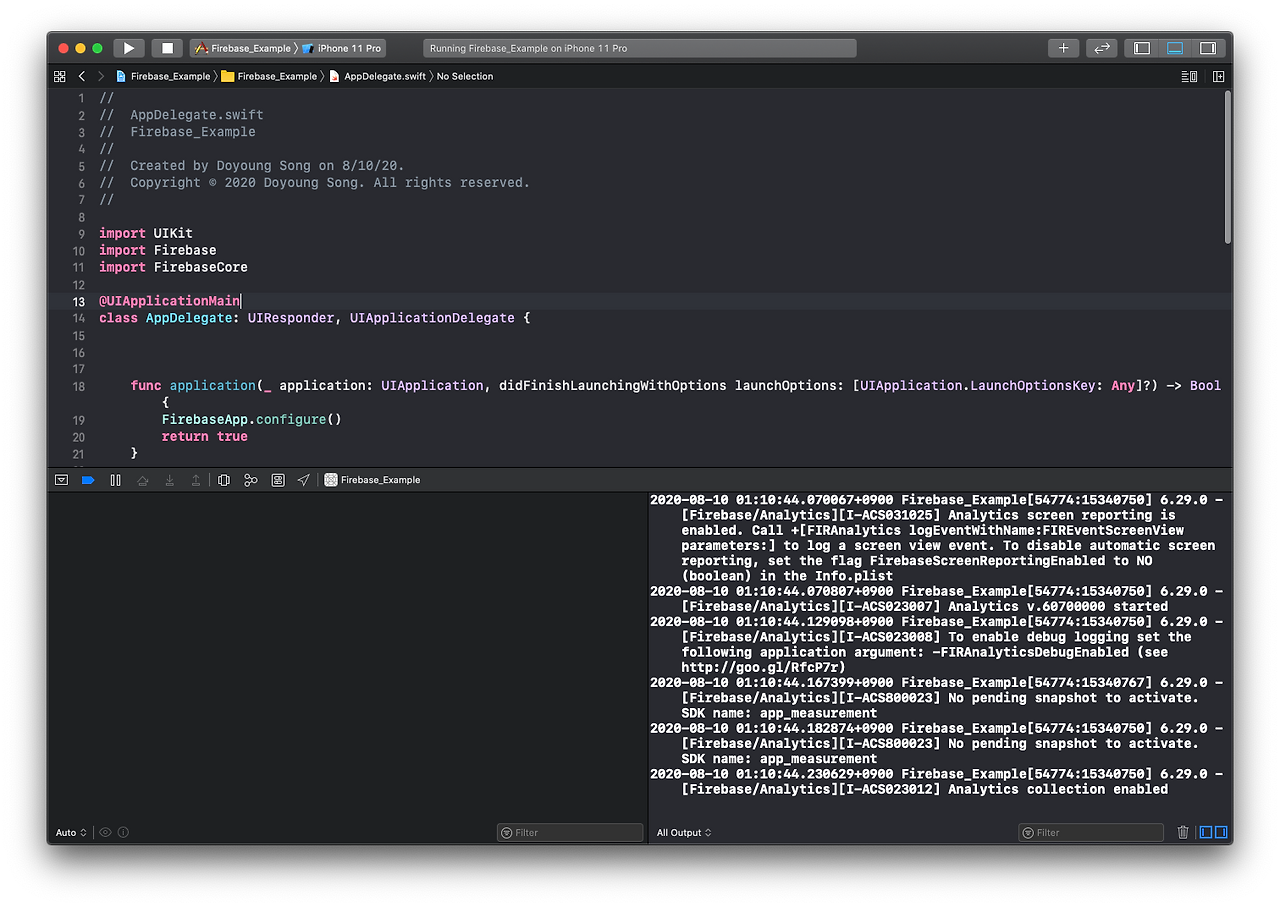This screenshot has height=907, width=1280.
Task: Clear console with trash icon
Action: click(x=1183, y=832)
